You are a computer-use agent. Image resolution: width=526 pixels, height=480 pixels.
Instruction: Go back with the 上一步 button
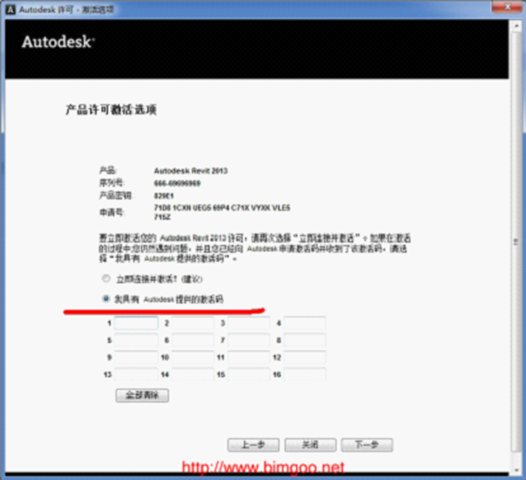click(x=253, y=445)
